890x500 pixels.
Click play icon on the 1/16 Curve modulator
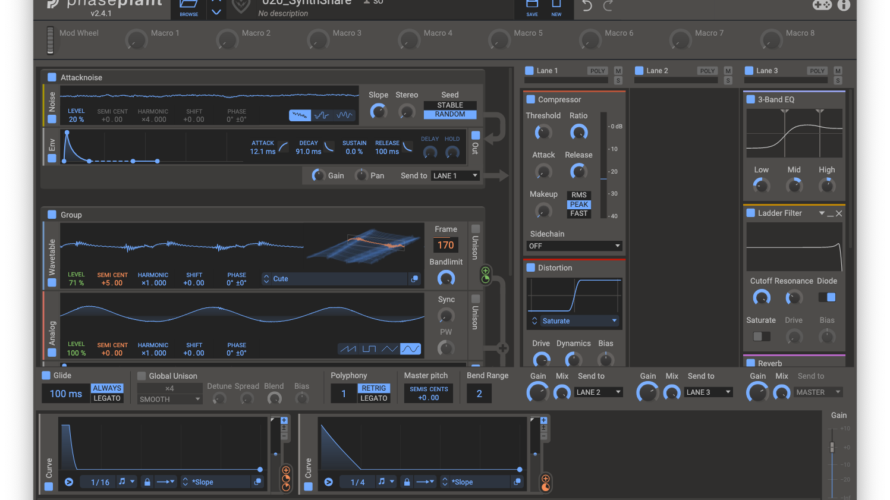69,482
